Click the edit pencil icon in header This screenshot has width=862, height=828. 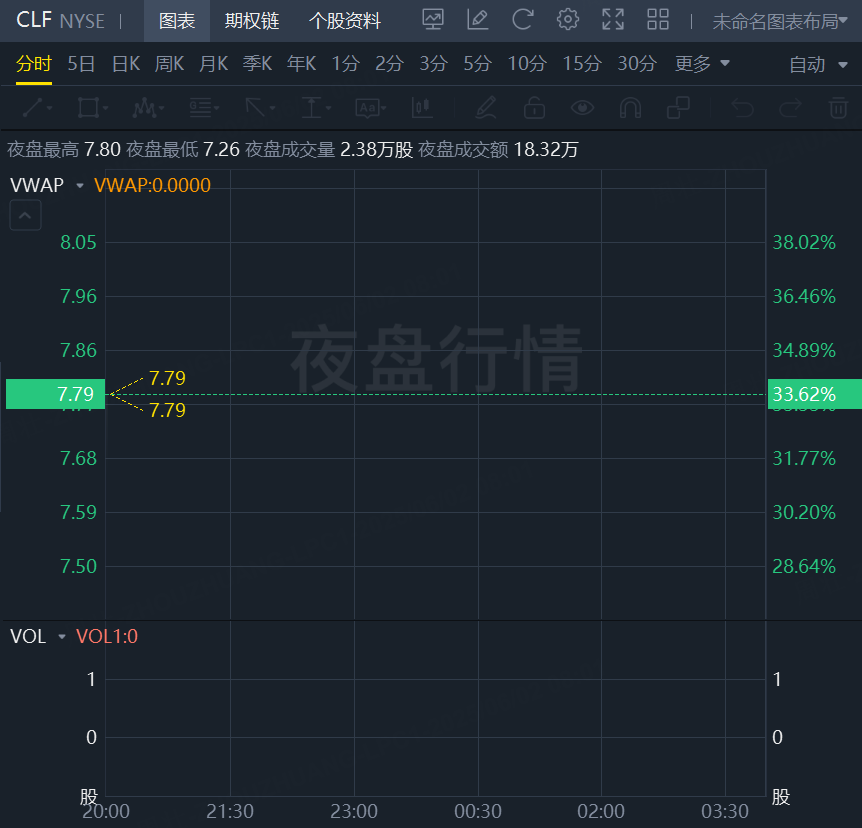(x=477, y=20)
